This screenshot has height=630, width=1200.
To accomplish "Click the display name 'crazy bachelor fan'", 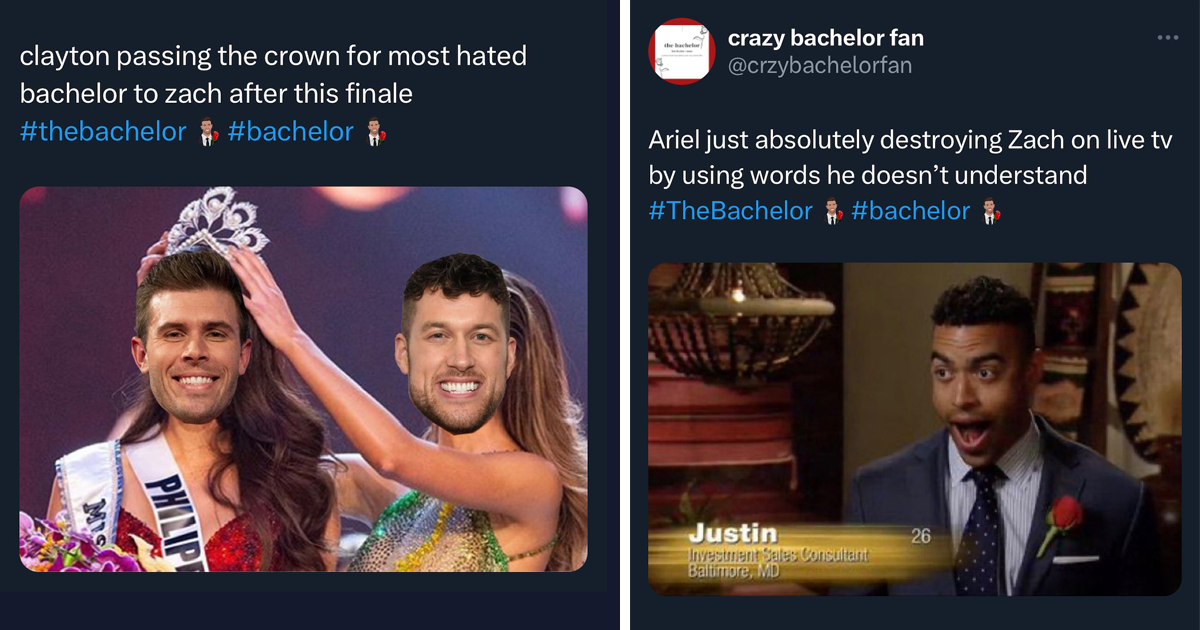I will pyautogui.click(x=826, y=38).
